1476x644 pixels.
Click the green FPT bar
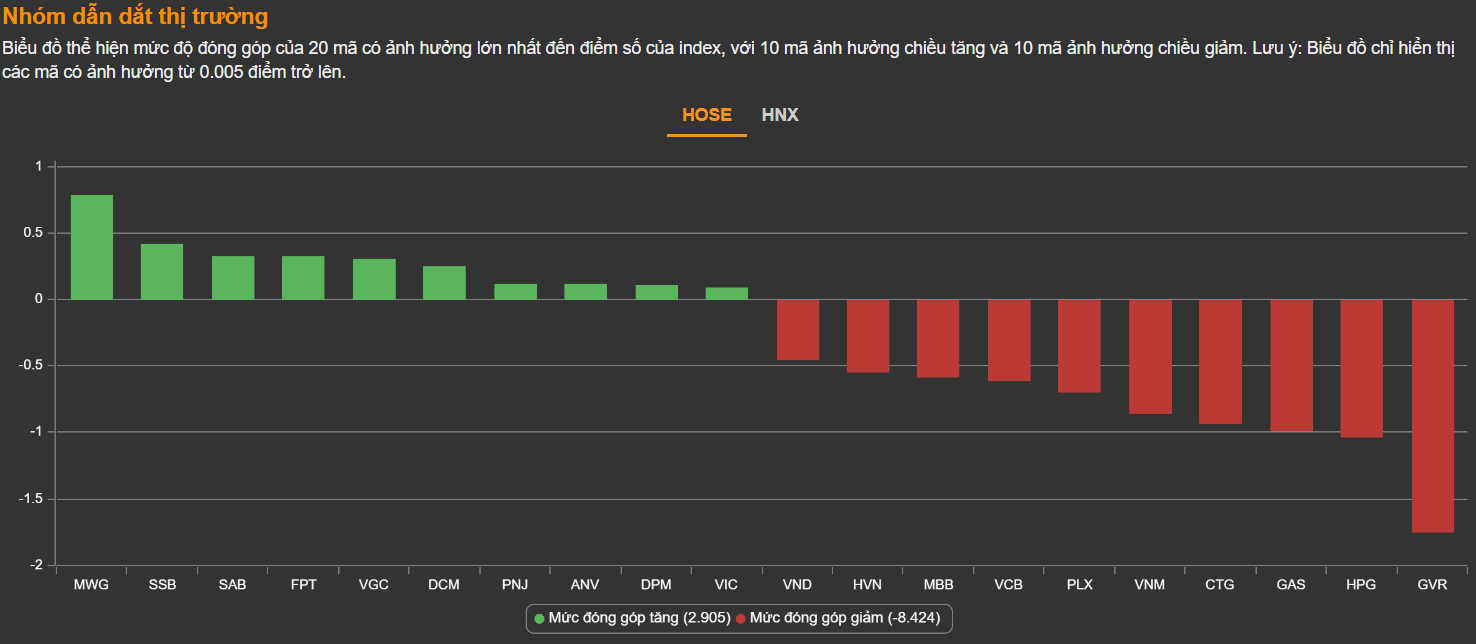(x=303, y=277)
